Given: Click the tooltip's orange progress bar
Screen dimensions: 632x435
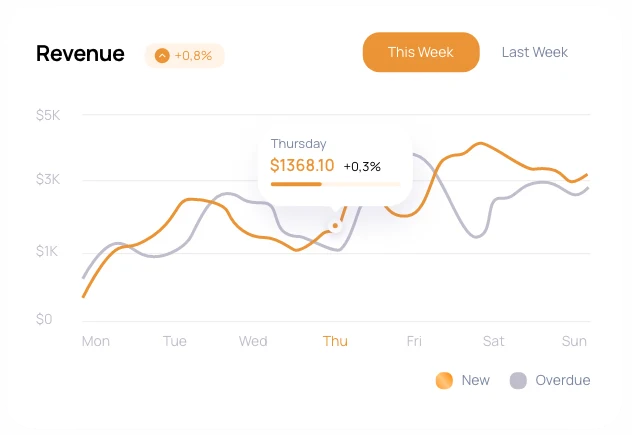Looking at the screenshot, I should [296, 184].
